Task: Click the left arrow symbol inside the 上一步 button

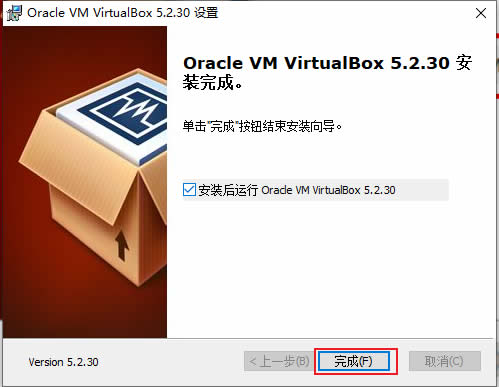Action: pos(253,362)
